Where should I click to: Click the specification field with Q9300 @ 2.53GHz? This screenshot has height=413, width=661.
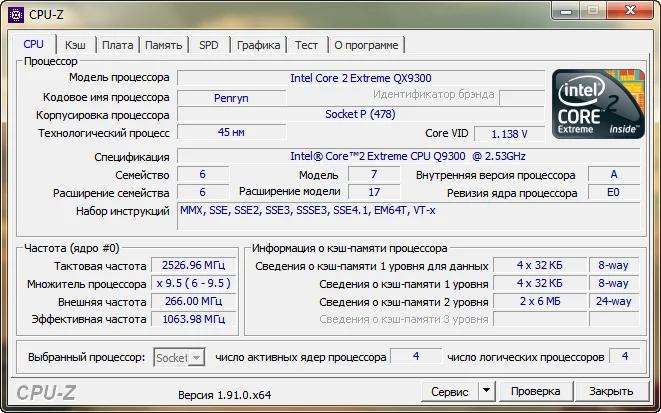click(x=408, y=156)
